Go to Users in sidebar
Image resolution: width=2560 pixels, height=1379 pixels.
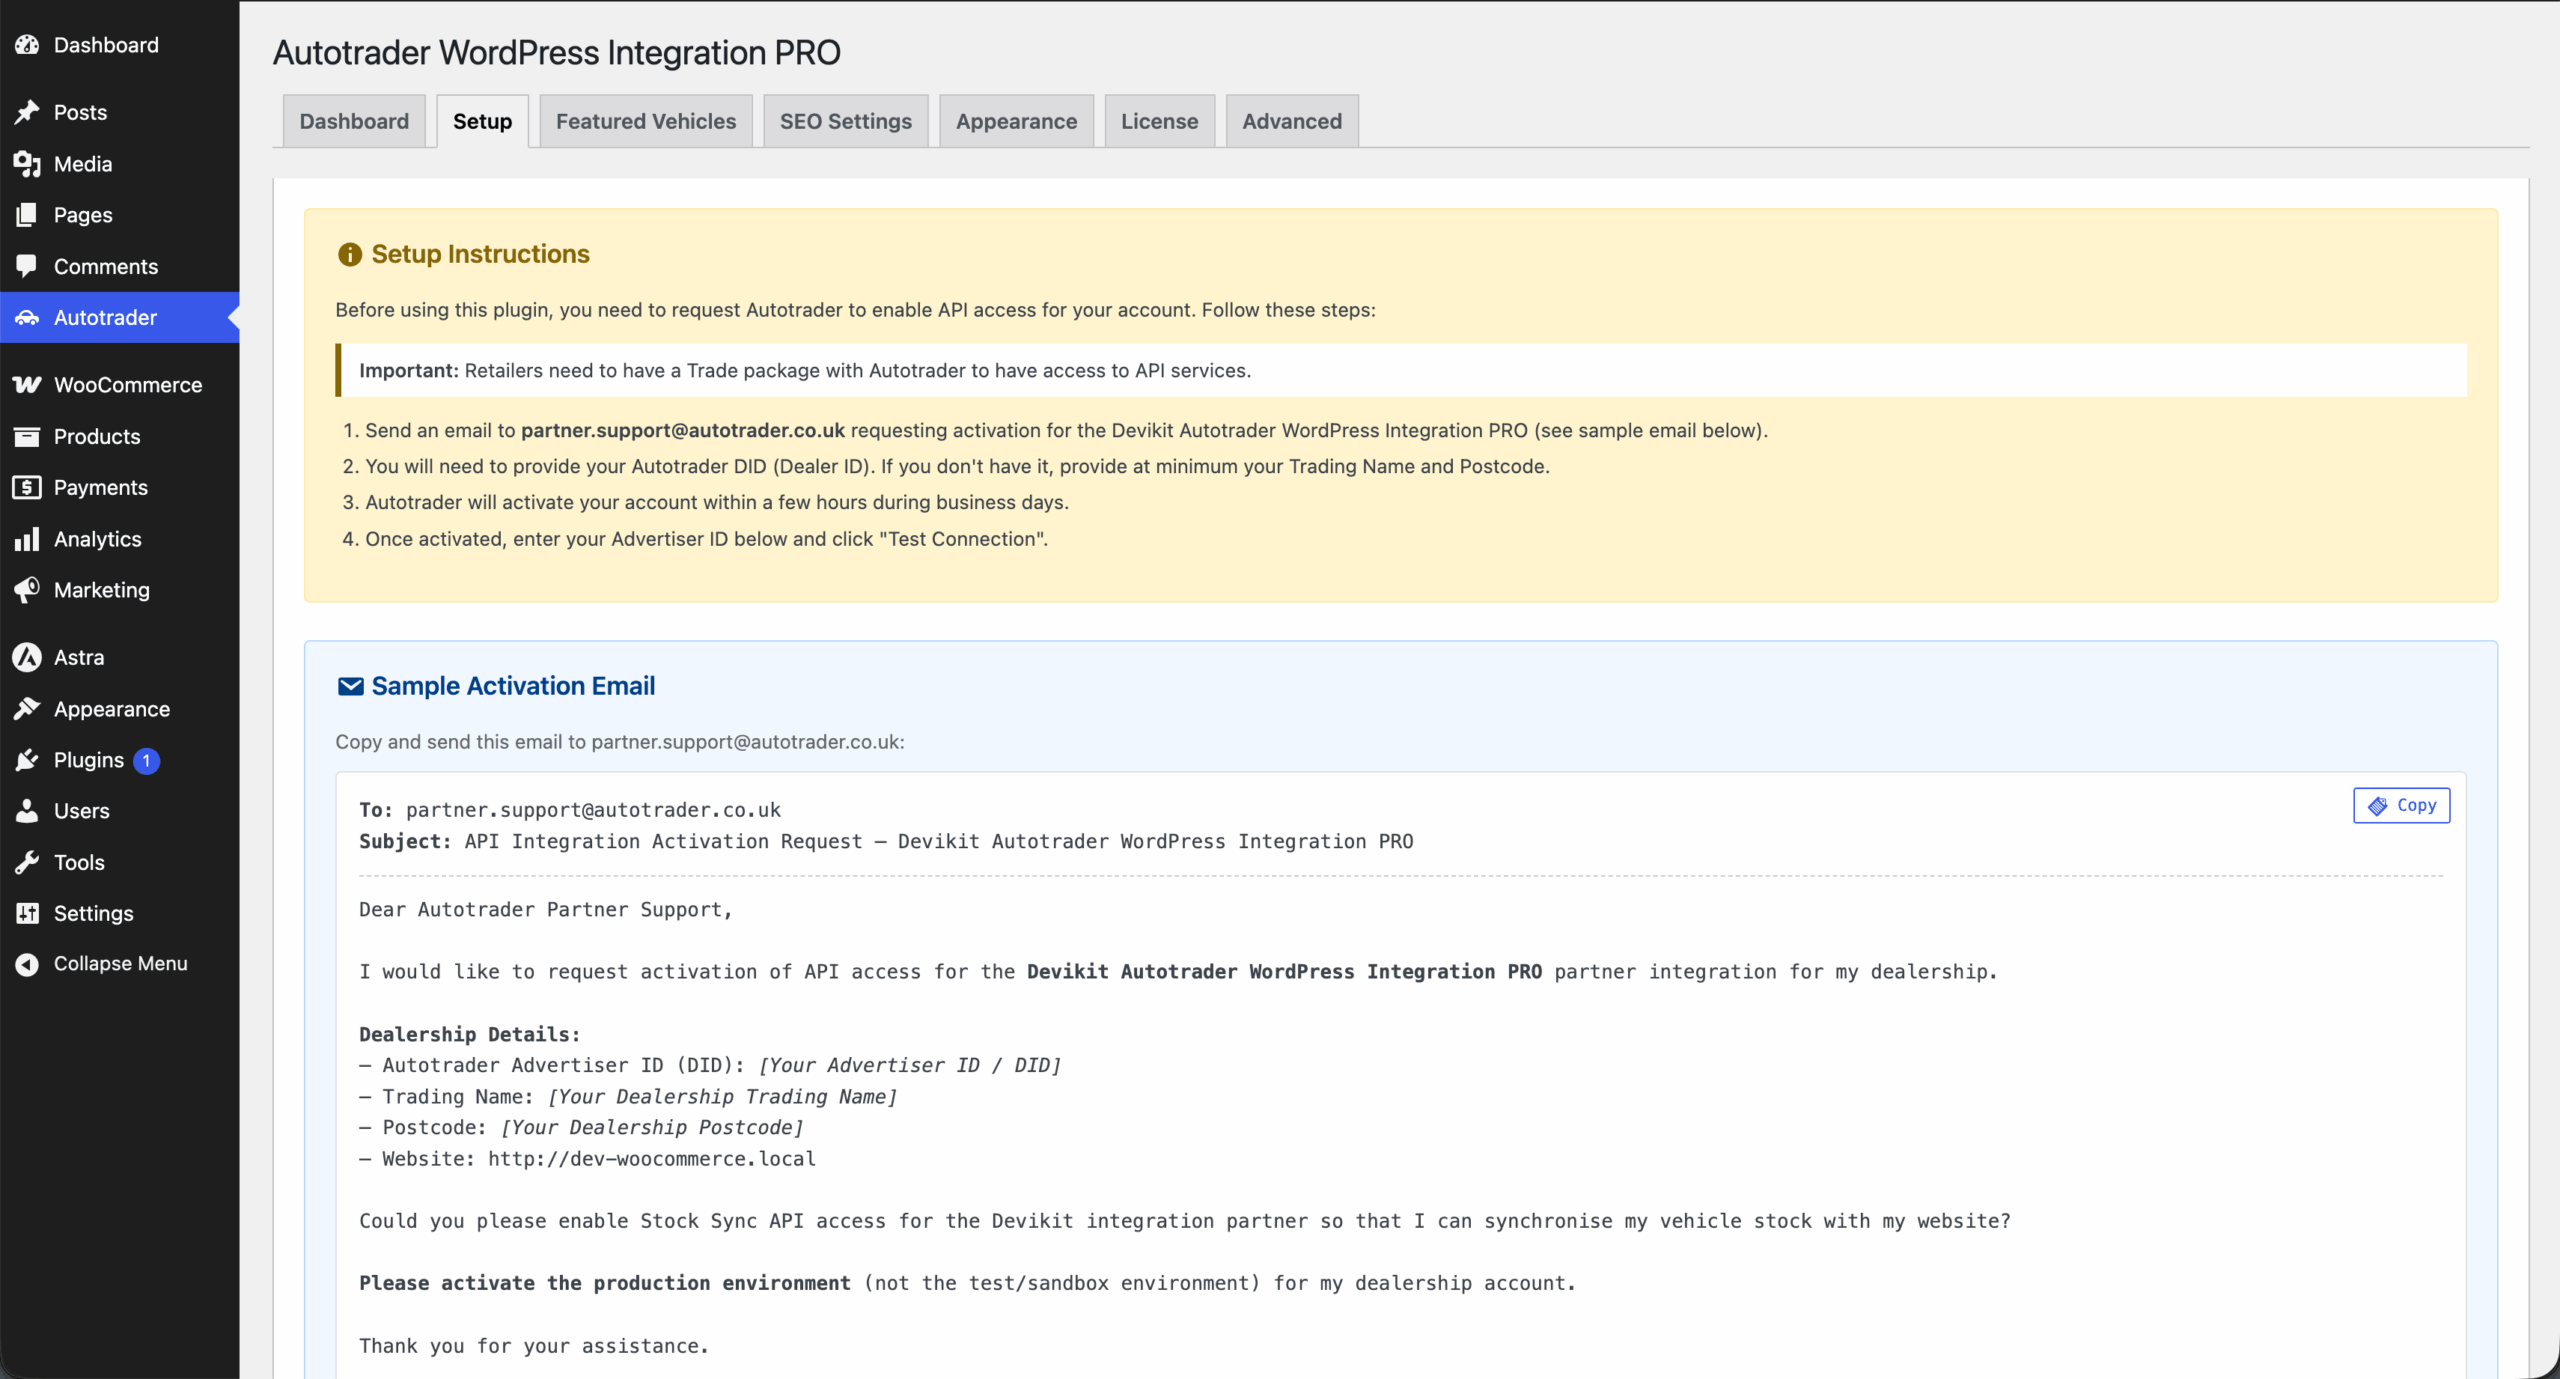click(120, 811)
